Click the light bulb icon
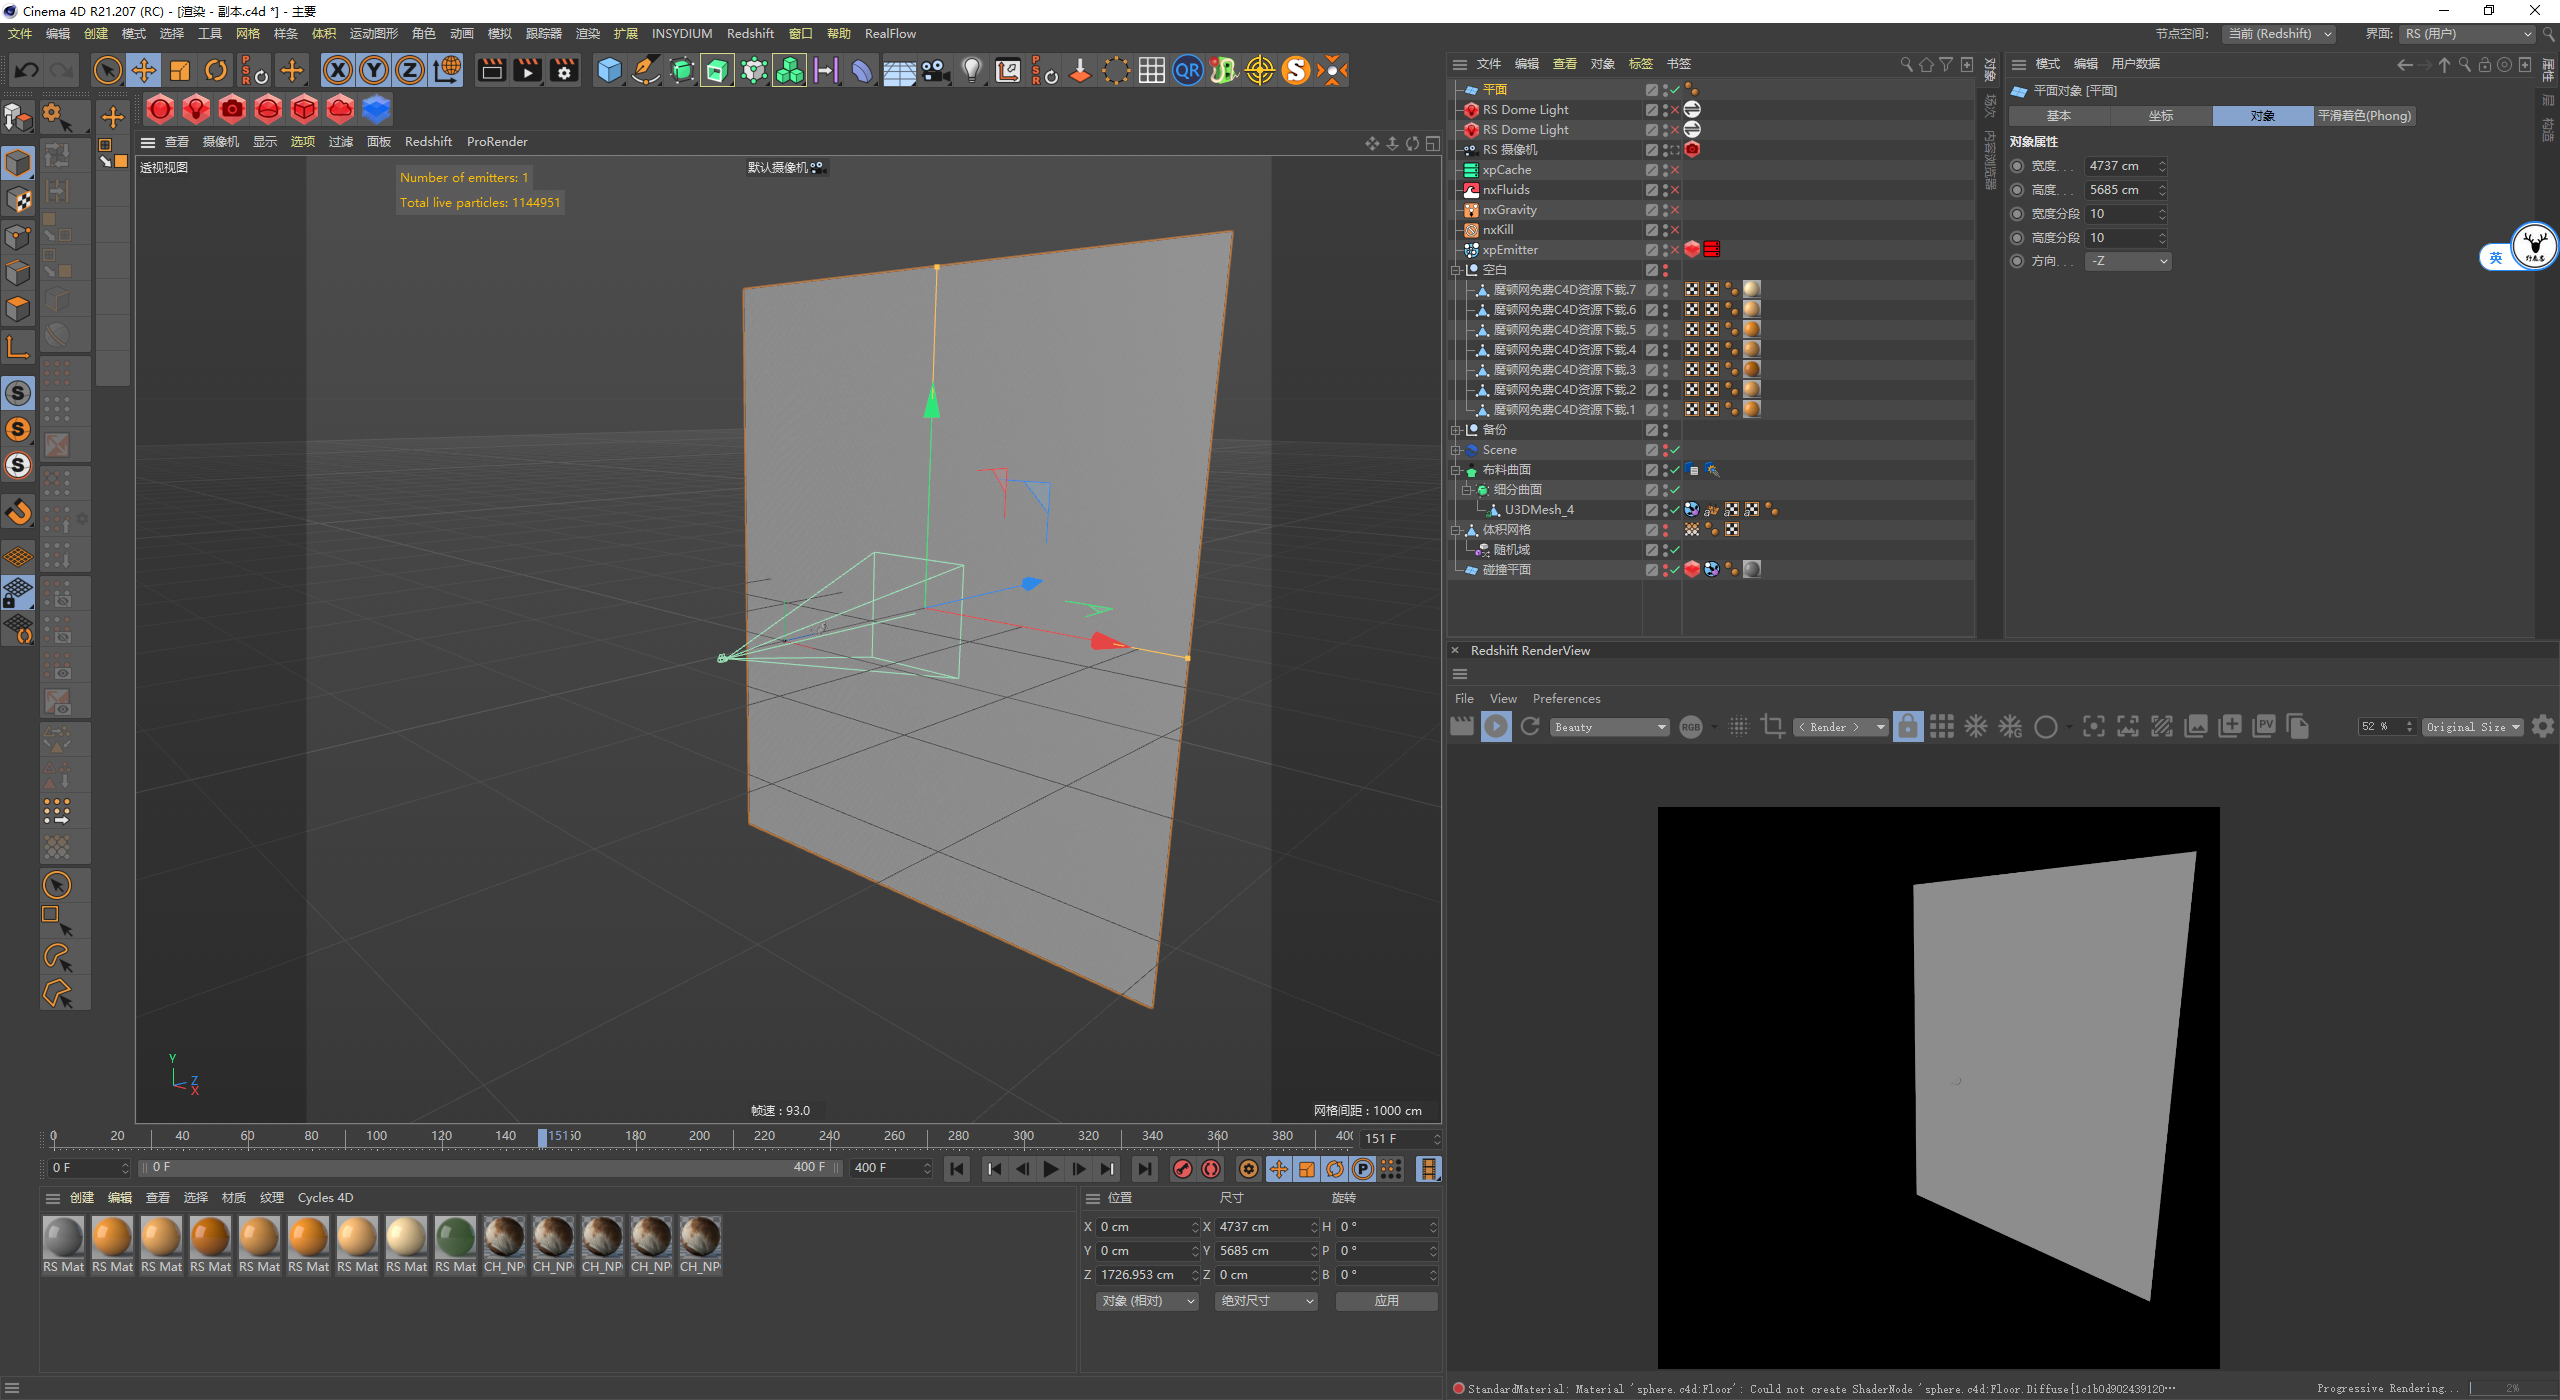The width and height of the screenshot is (2560, 1400). coord(971,70)
